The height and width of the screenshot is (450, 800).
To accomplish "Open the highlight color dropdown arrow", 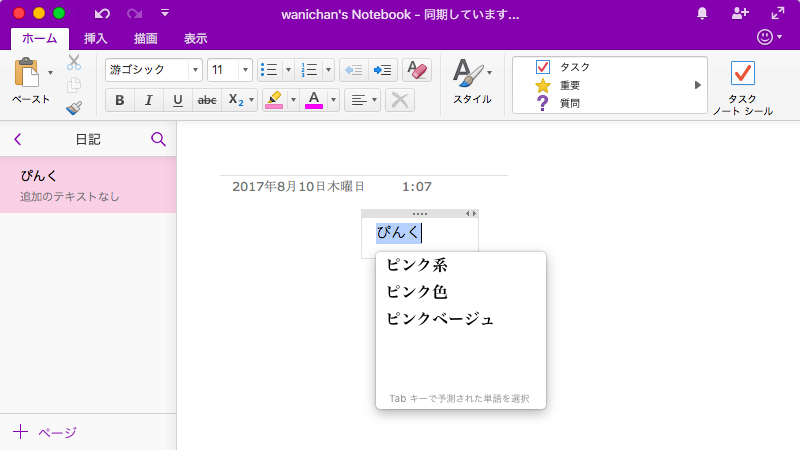I will click(293, 100).
